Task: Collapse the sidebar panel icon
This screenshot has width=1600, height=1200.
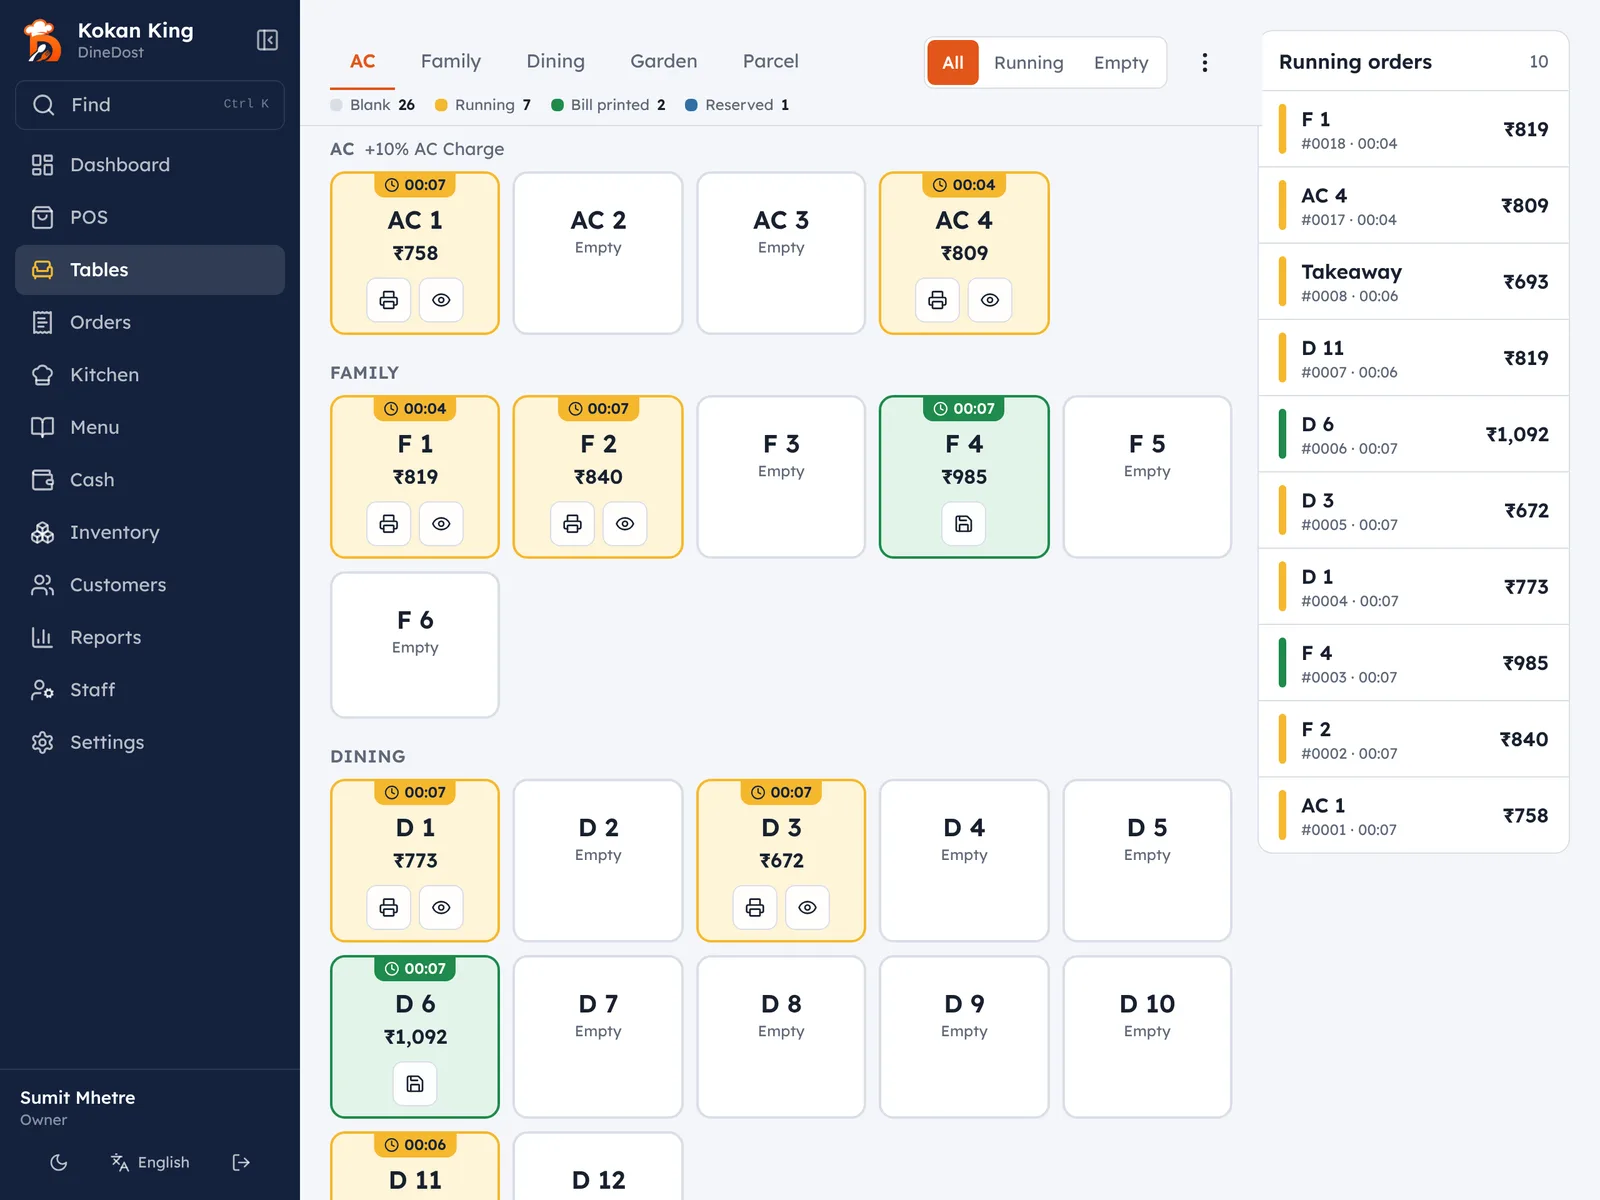Action: 267,40
